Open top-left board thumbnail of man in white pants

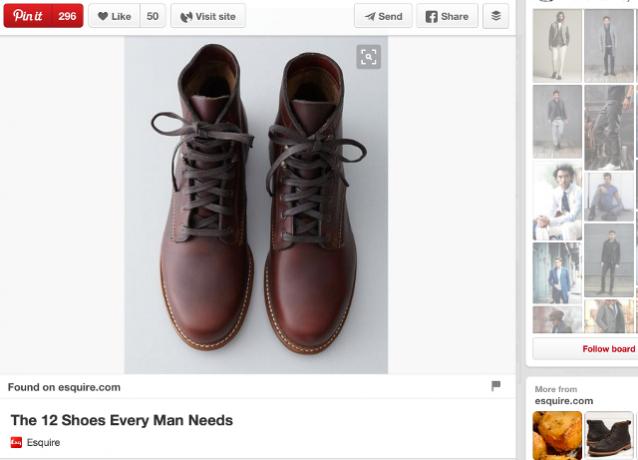[557, 46]
